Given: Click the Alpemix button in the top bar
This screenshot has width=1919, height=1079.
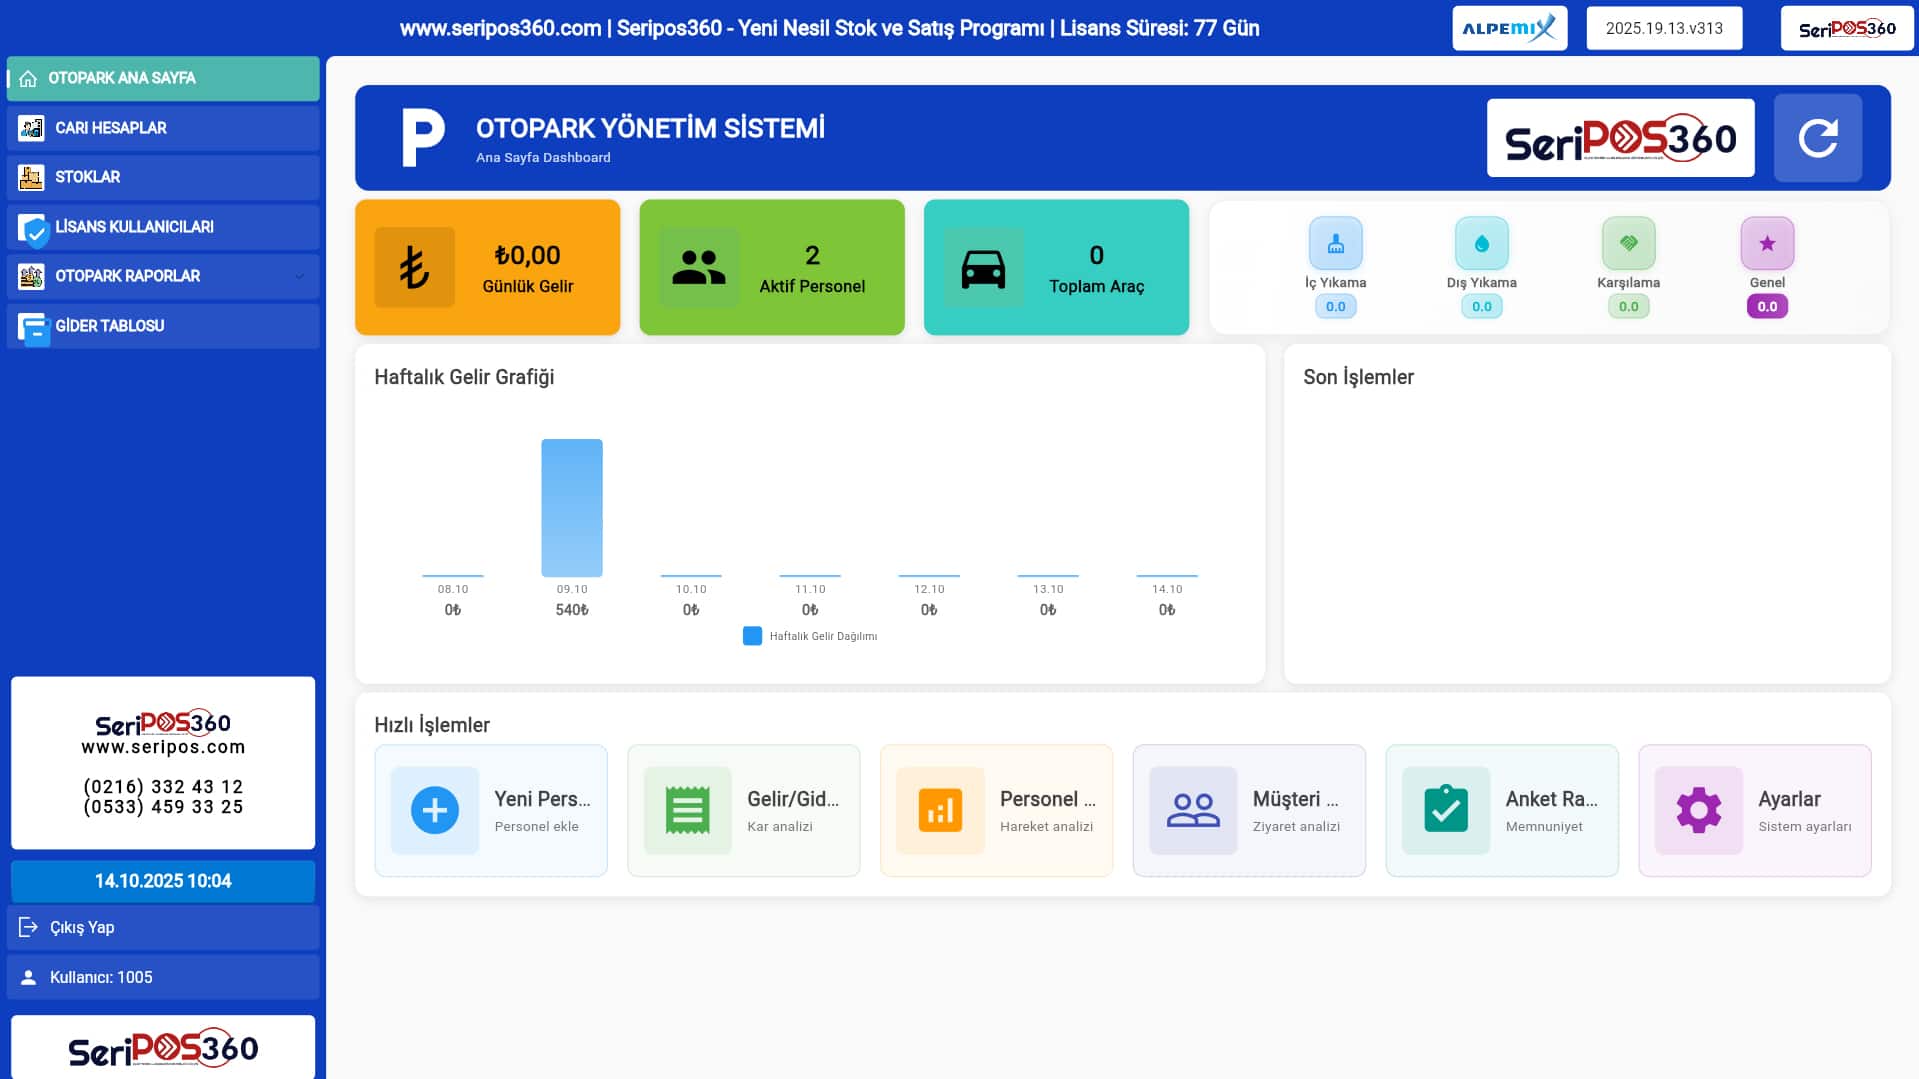Looking at the screenshot, I should 1509,28.
